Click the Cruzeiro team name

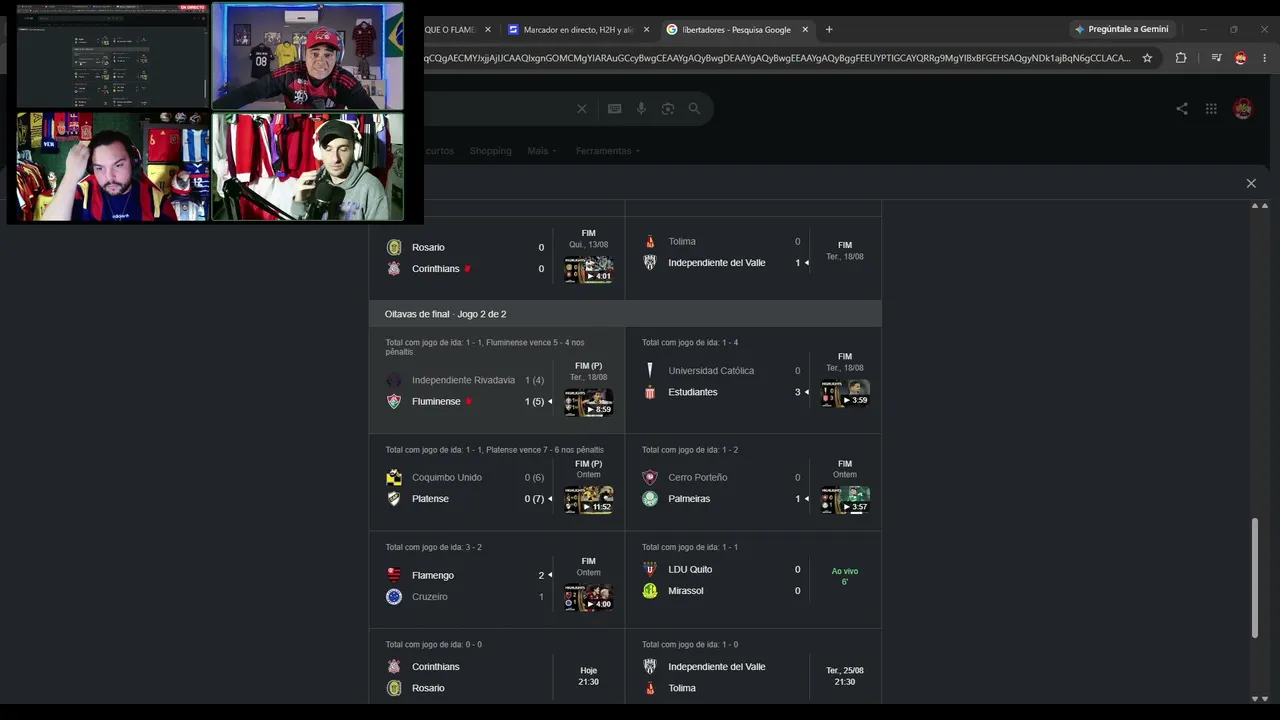[x=430, y=596]
